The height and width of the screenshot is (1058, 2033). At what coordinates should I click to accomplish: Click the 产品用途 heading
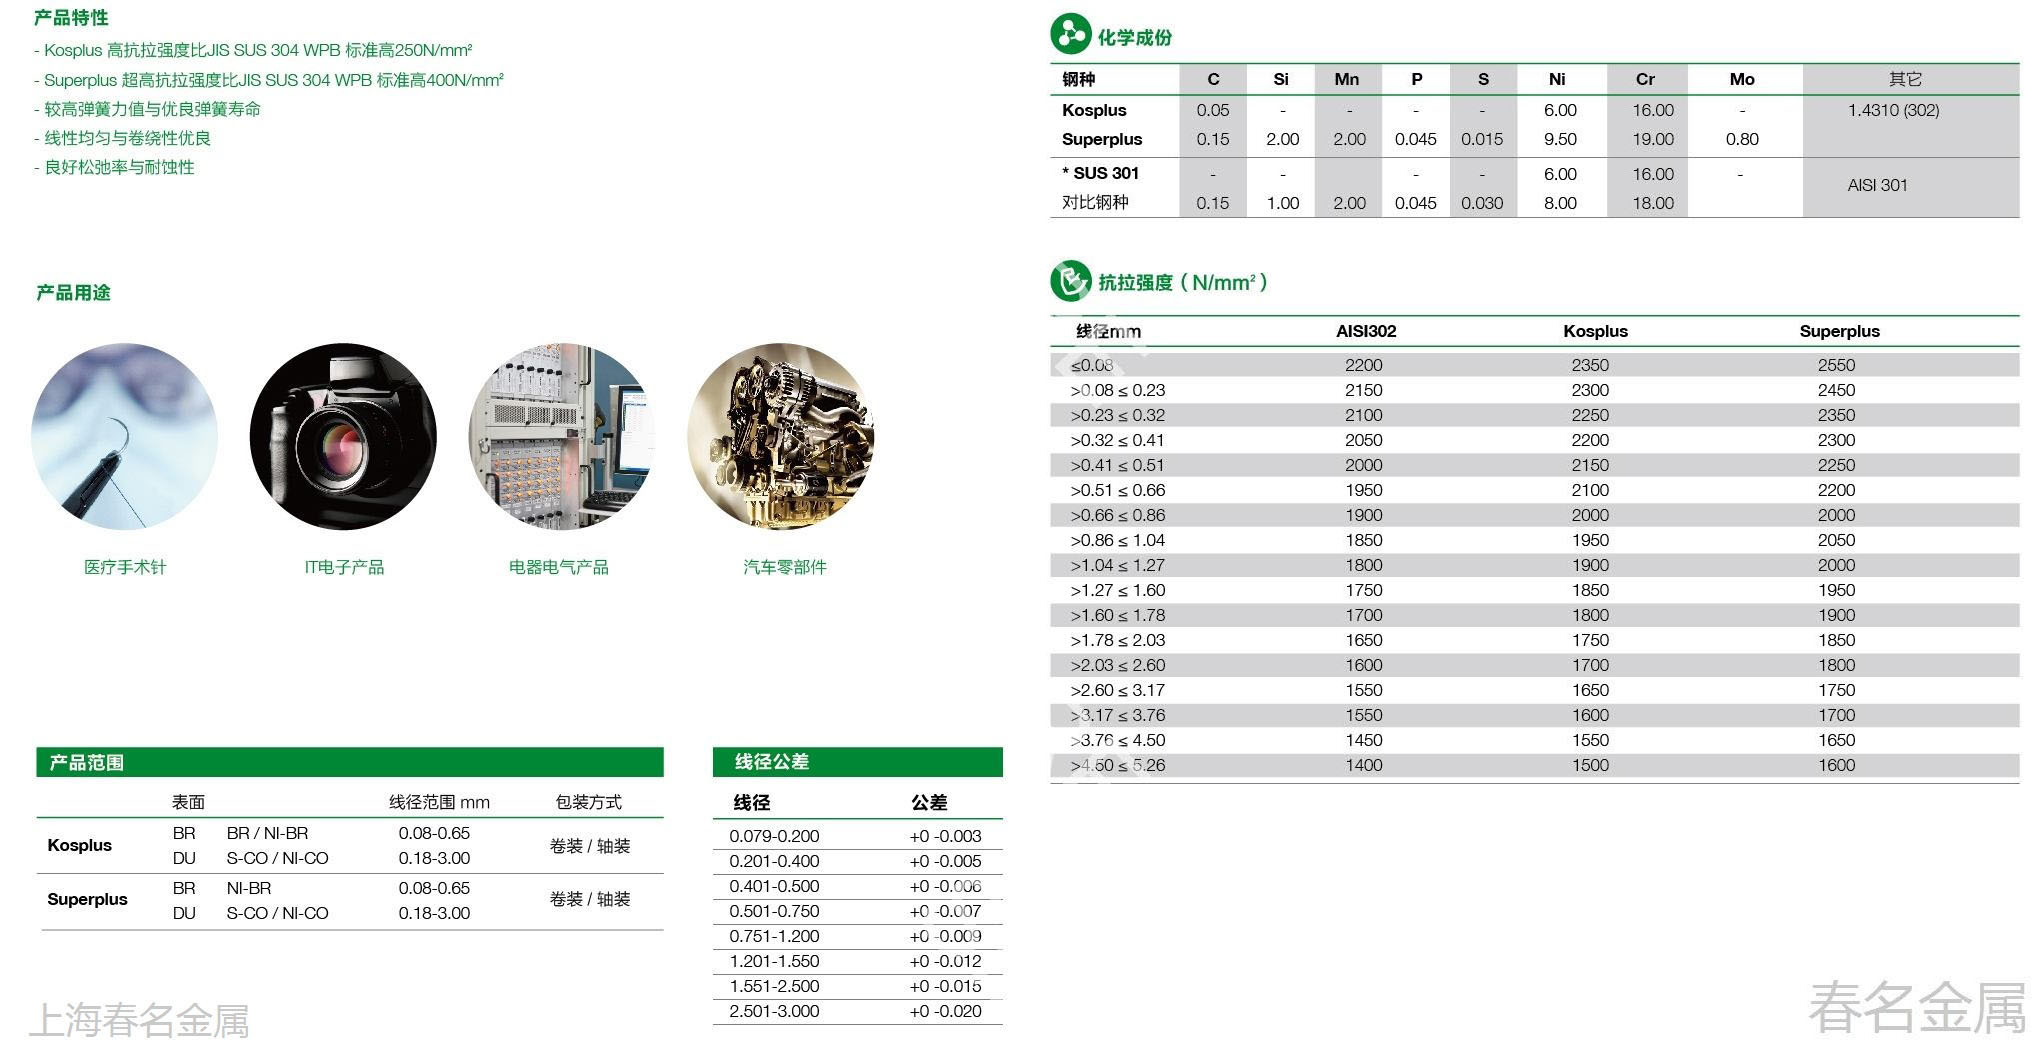click(73, 293)
